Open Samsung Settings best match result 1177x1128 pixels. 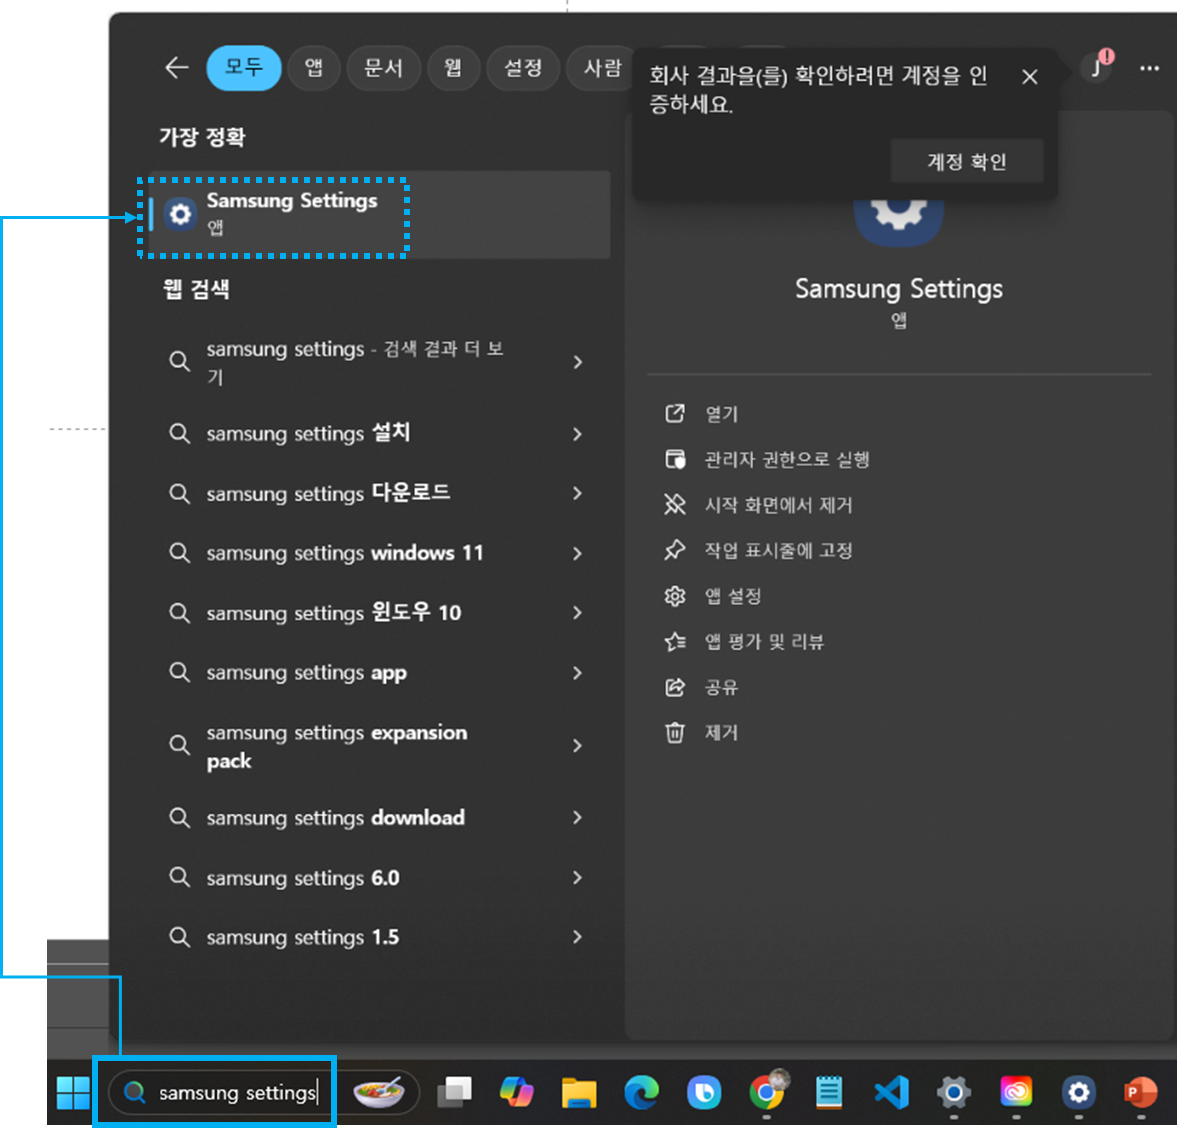click(x=379, y=215)
